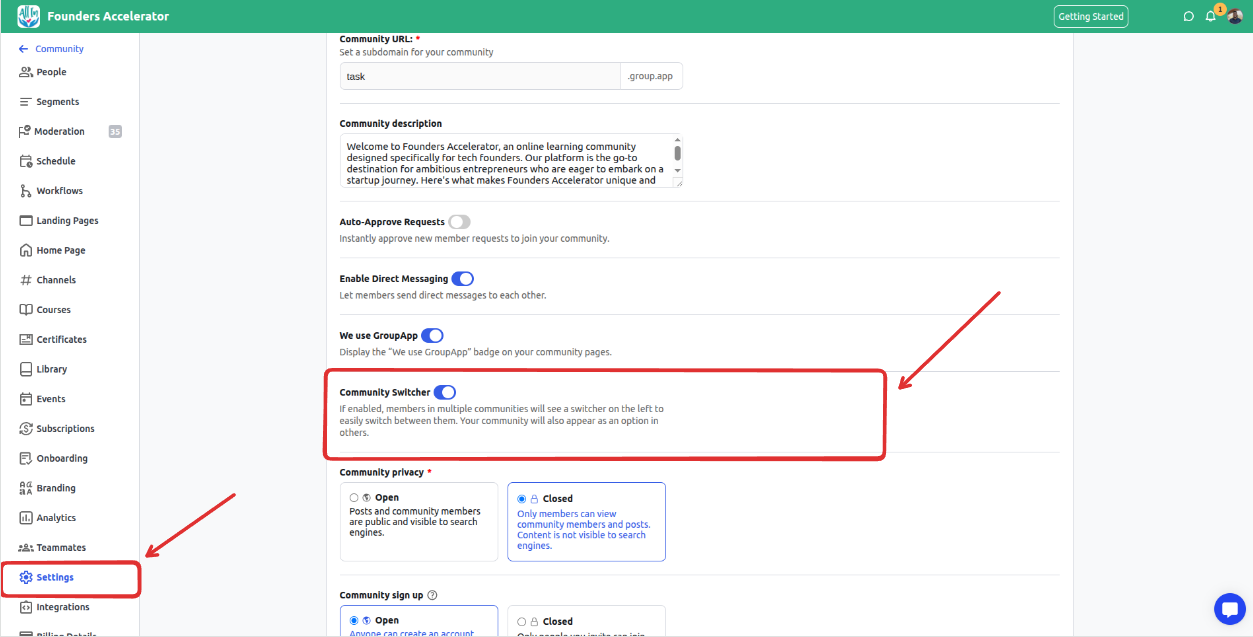Click the back arrow beside Community
This screenshot has width=1253, height=637.
[23, 49]
